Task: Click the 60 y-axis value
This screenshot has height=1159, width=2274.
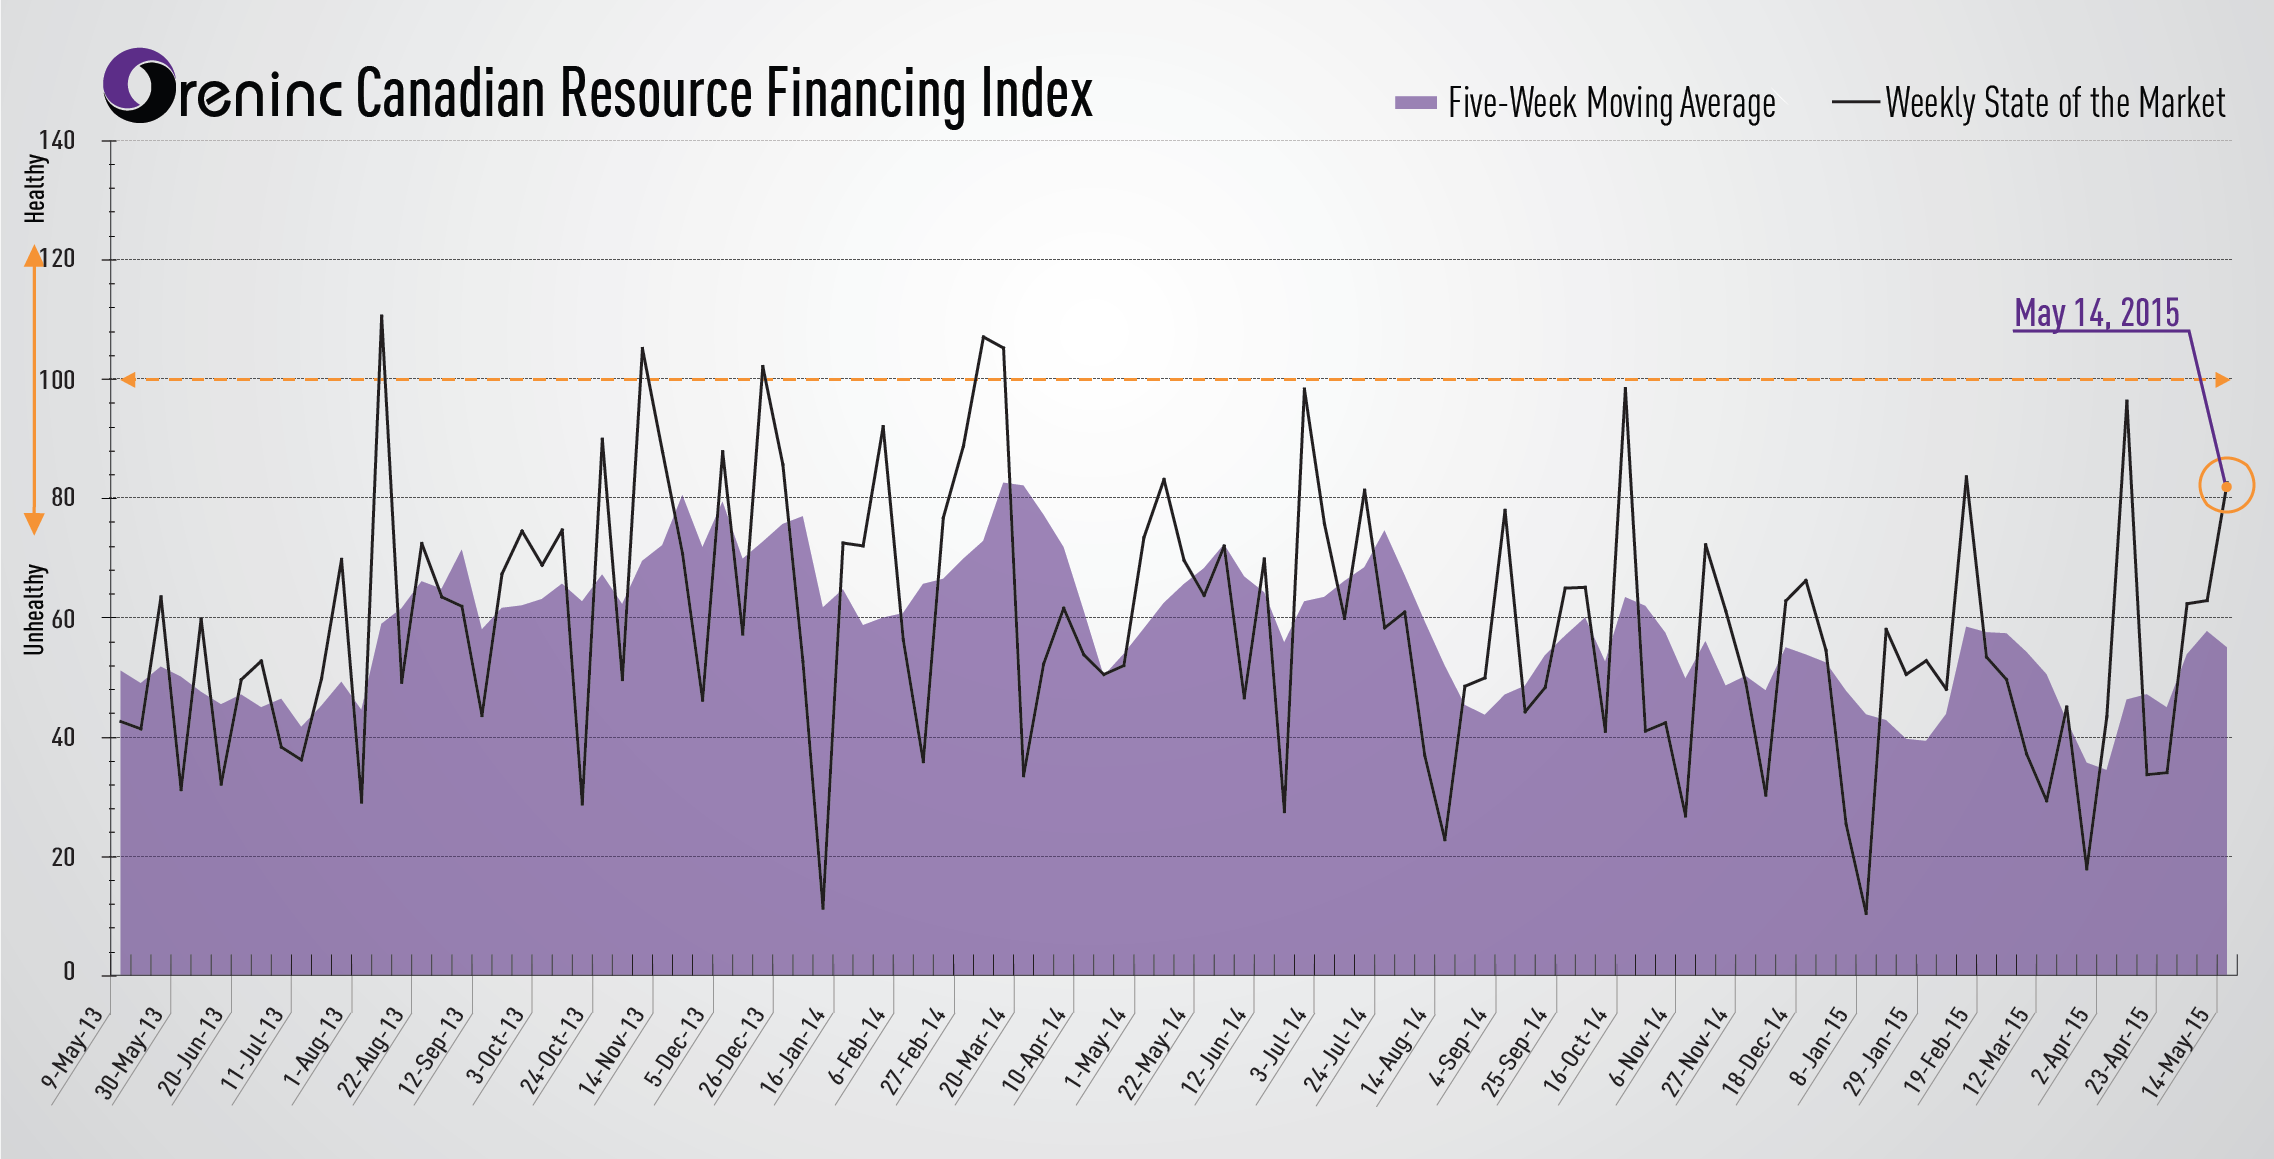Action: (63, 618)
